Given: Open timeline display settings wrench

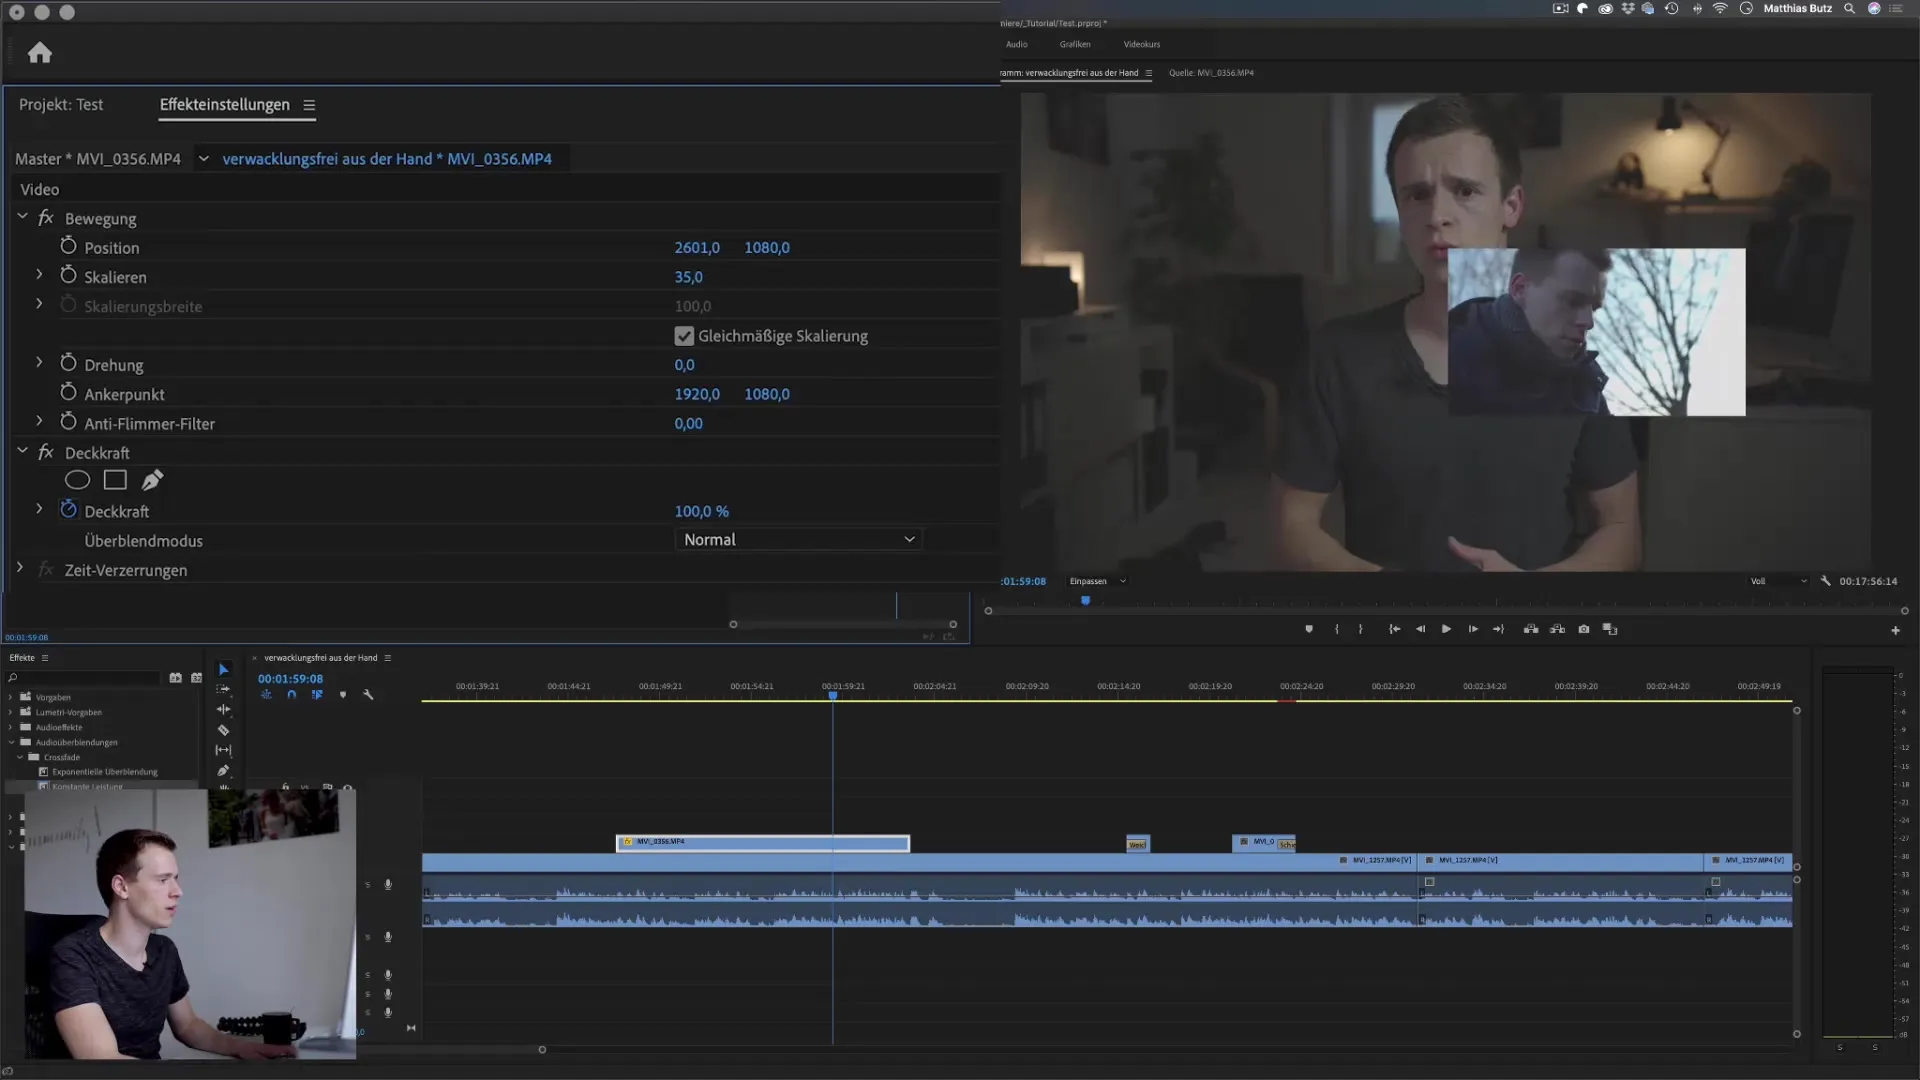Looking at the screenshot, I should [x=368, y=694].
